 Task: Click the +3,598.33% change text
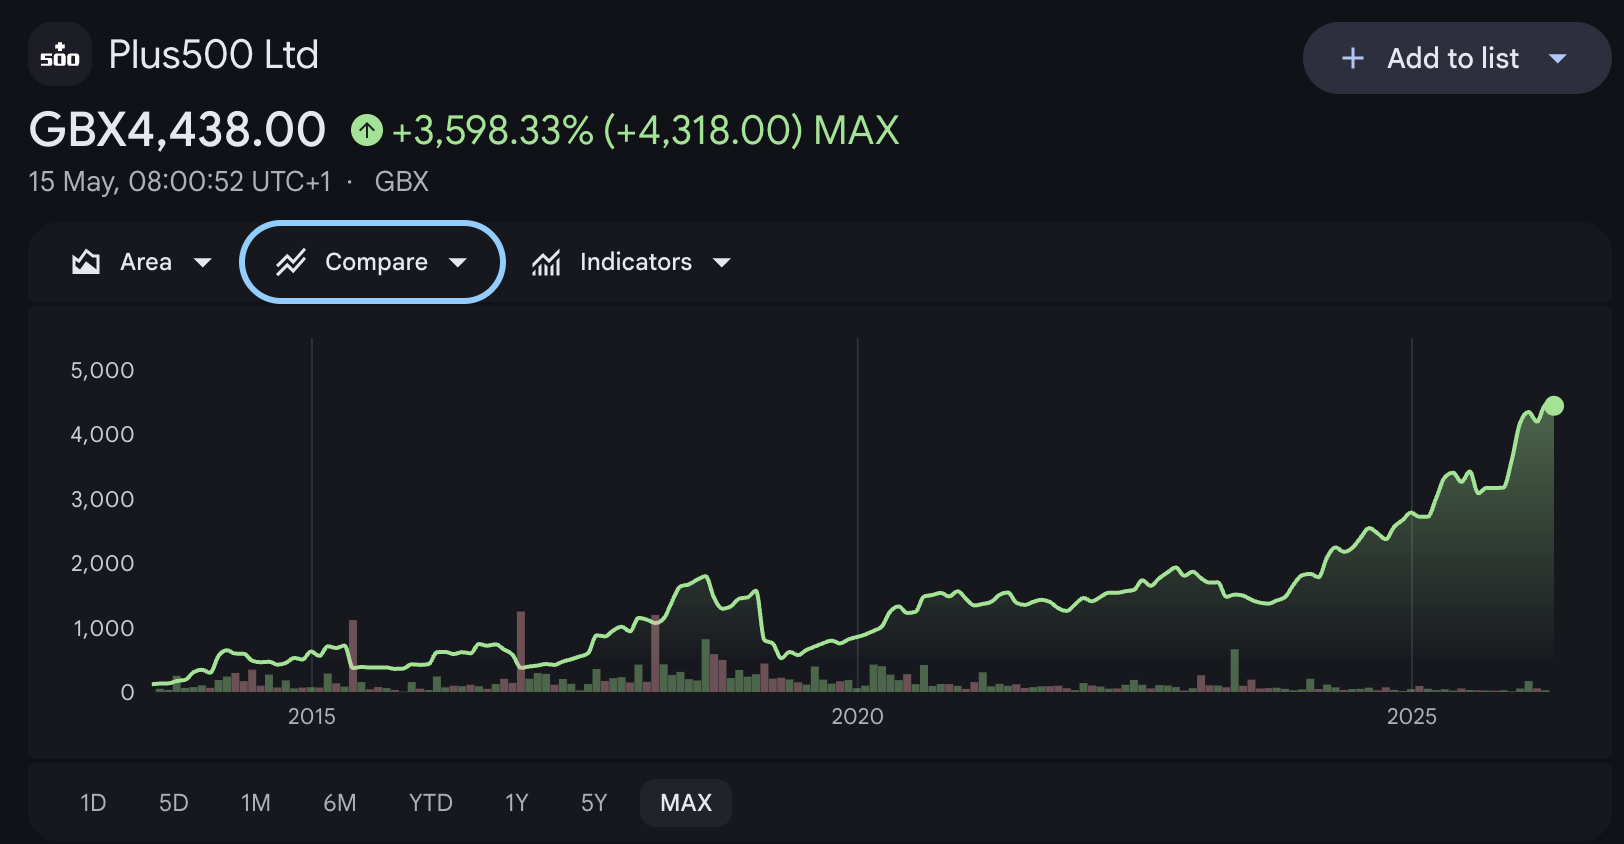point(493,130)
